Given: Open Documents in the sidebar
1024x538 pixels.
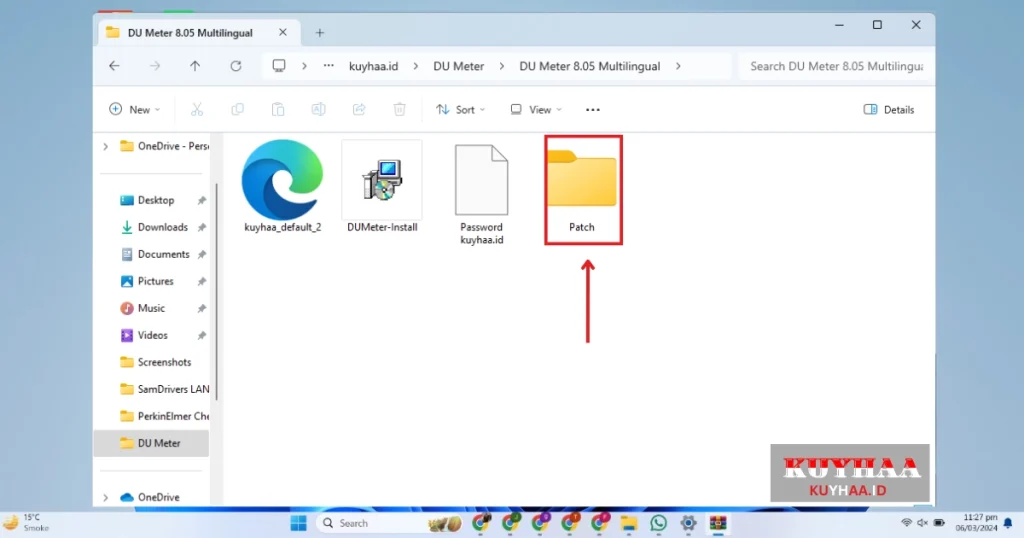Looking at the screenshot, I should point(155,254).
